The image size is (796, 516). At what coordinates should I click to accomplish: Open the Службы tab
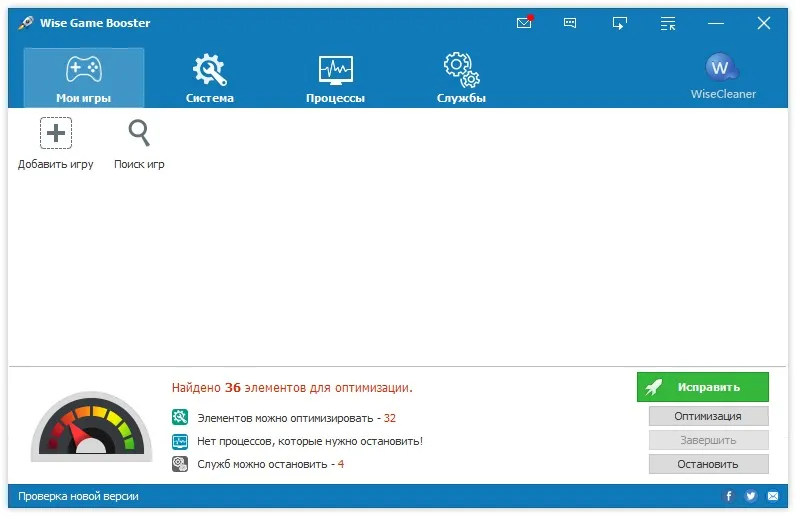coord(461,78)
